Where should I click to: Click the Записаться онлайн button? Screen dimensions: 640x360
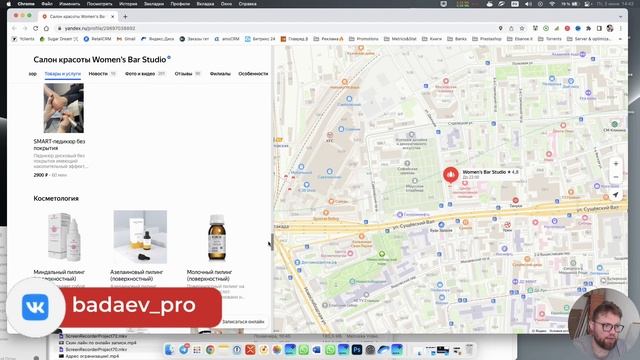pyautogui.click(x=243, y=322)
